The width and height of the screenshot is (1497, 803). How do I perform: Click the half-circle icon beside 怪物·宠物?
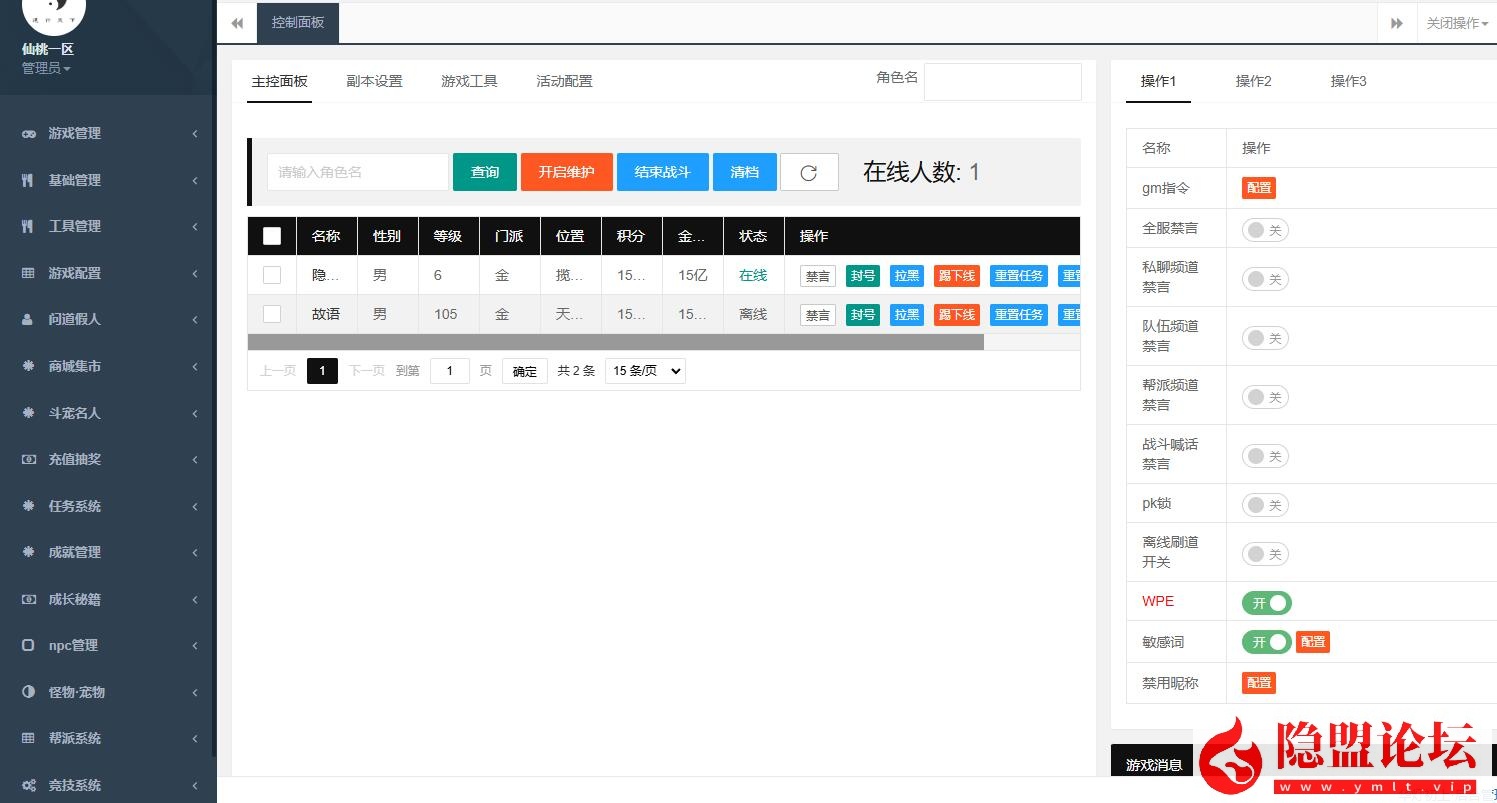point(28,692)
